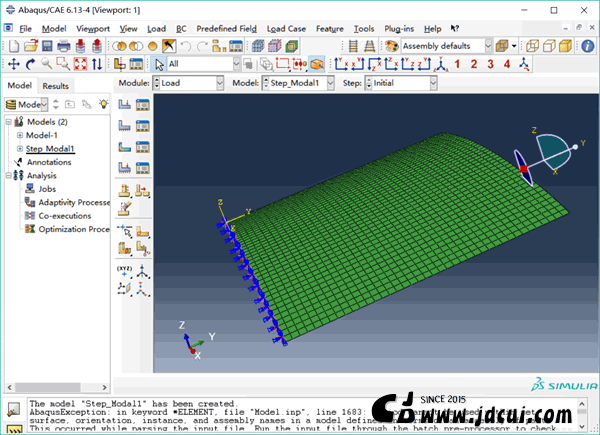600x435 pixels.
Task: Click the Create Load tool
Action: [x=124, y=104]
